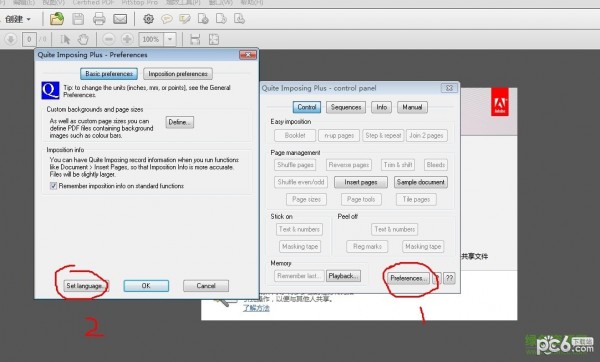Open the Create dropdown in Acrobat toolbar

coord(18,19)
